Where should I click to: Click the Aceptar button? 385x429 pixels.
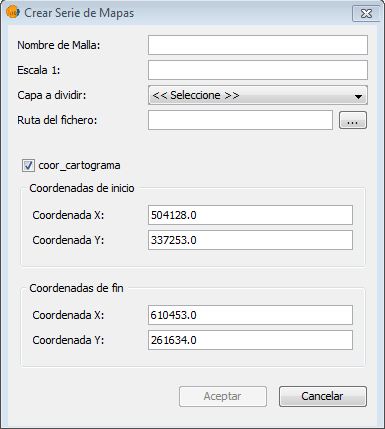[x=223, y=396]
